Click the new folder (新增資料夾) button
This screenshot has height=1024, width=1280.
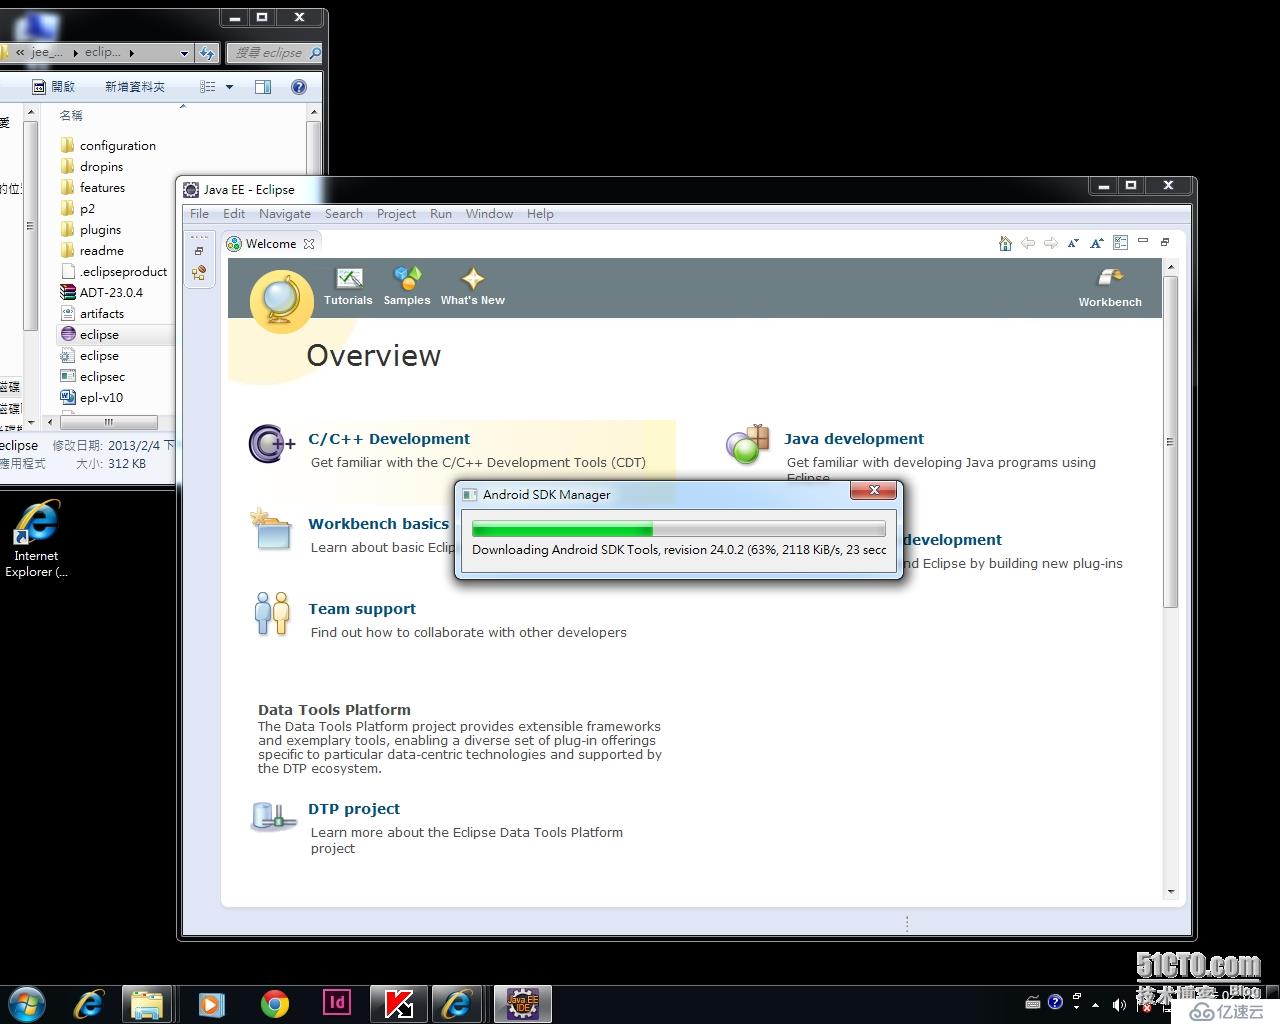tap(135, 87)
